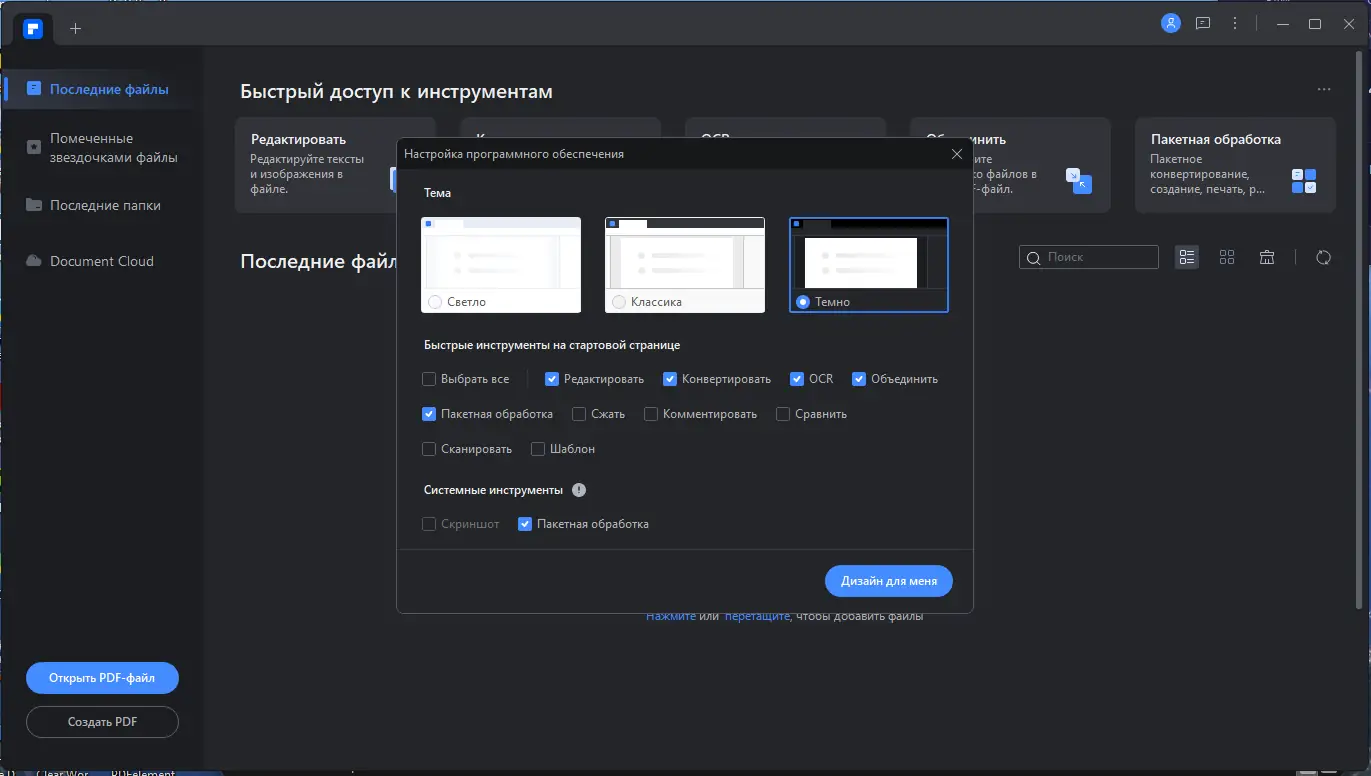
Task: Uncheck Пакетная обработка under quick tools
Action: click(429, 414)
